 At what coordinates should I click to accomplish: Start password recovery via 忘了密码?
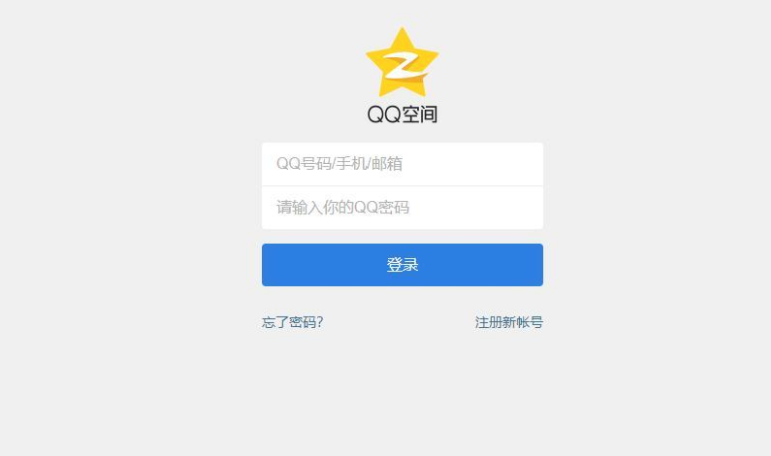(x=293, y=322)
